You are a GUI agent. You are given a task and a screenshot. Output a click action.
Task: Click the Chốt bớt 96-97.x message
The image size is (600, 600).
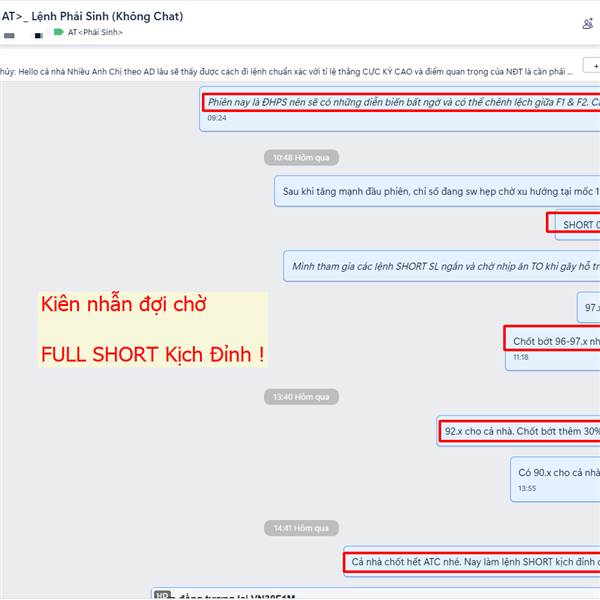[553, 348]
